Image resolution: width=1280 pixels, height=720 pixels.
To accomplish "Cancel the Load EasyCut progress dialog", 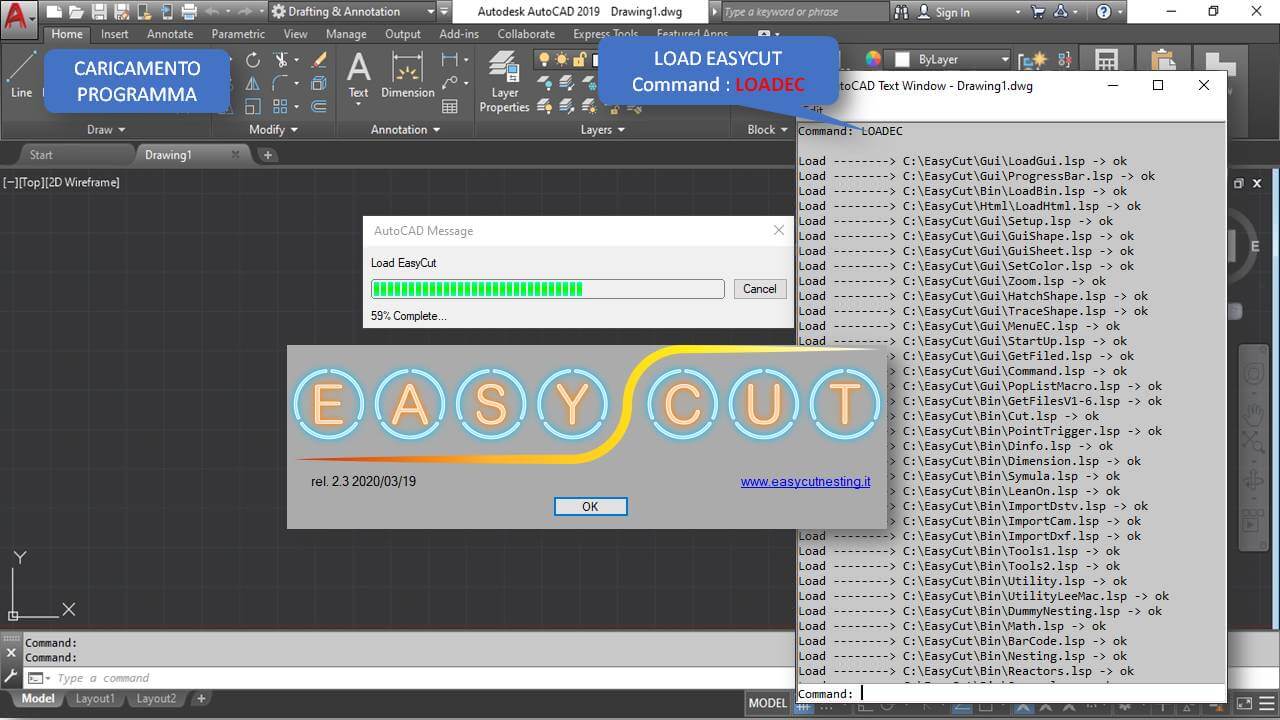I will 759,289.
